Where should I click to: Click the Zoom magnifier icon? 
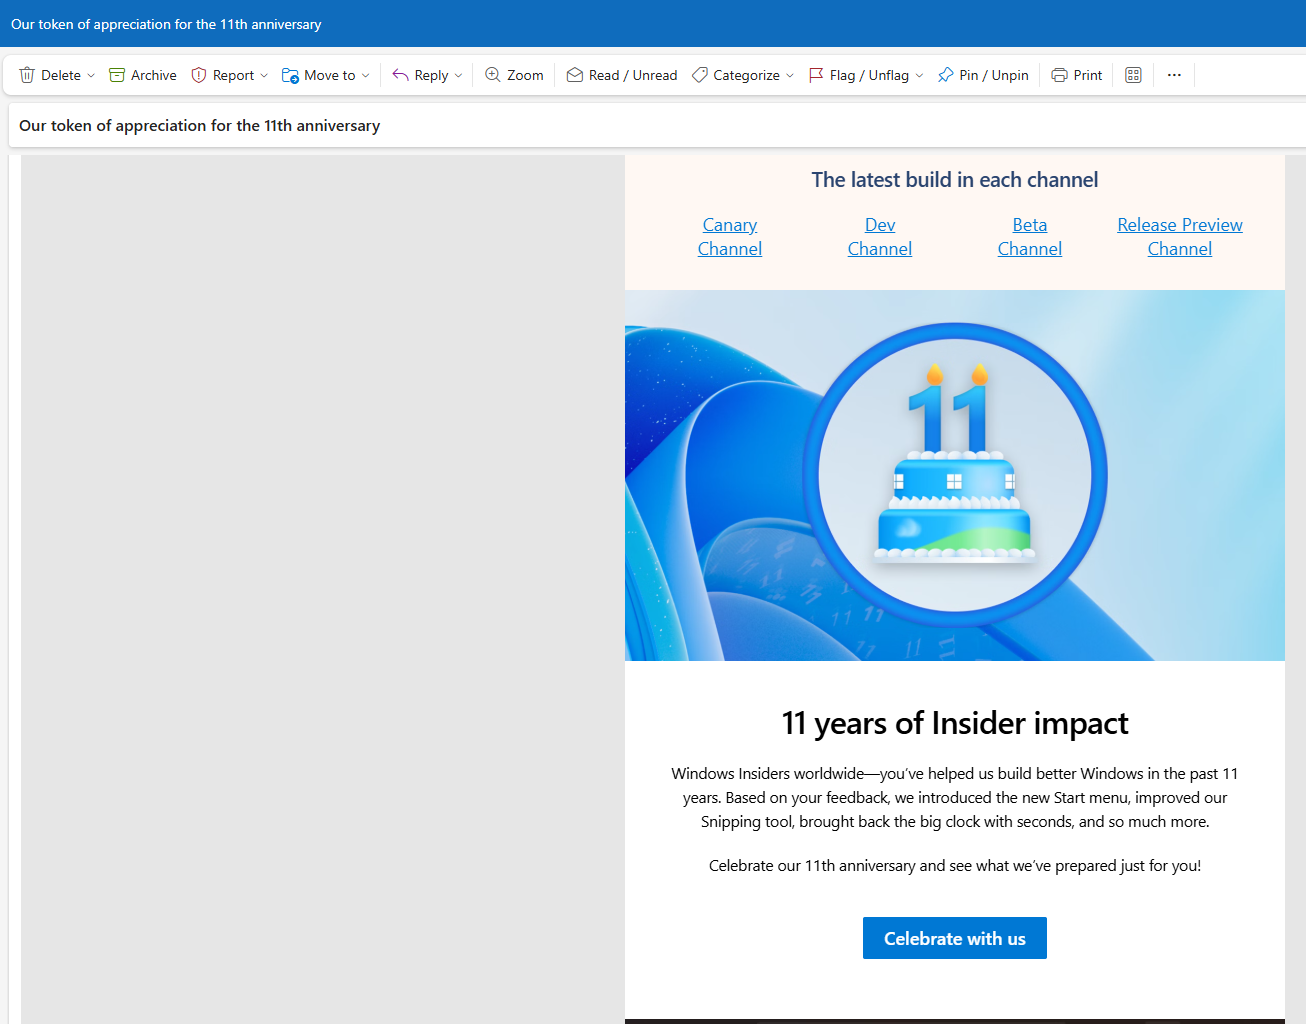coord(493,75)
